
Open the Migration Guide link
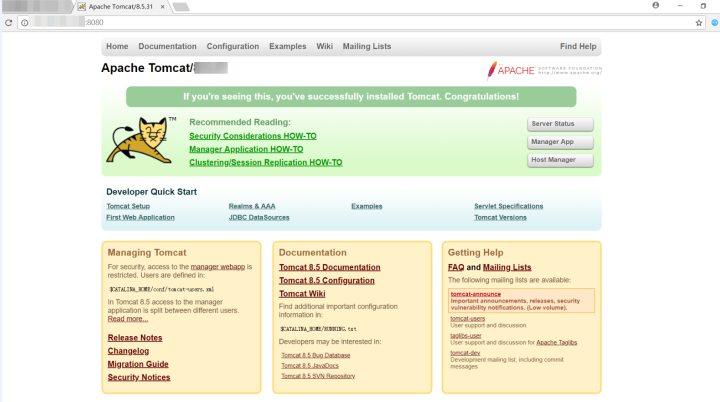tap(138, 364)
